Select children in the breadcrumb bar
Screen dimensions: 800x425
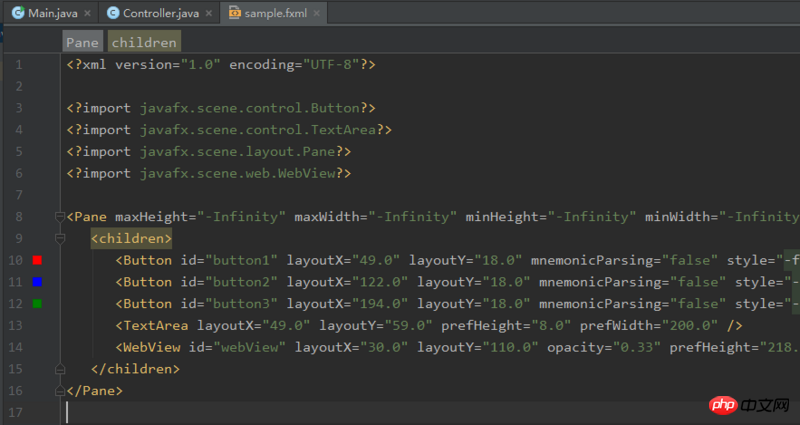(144, 42)
